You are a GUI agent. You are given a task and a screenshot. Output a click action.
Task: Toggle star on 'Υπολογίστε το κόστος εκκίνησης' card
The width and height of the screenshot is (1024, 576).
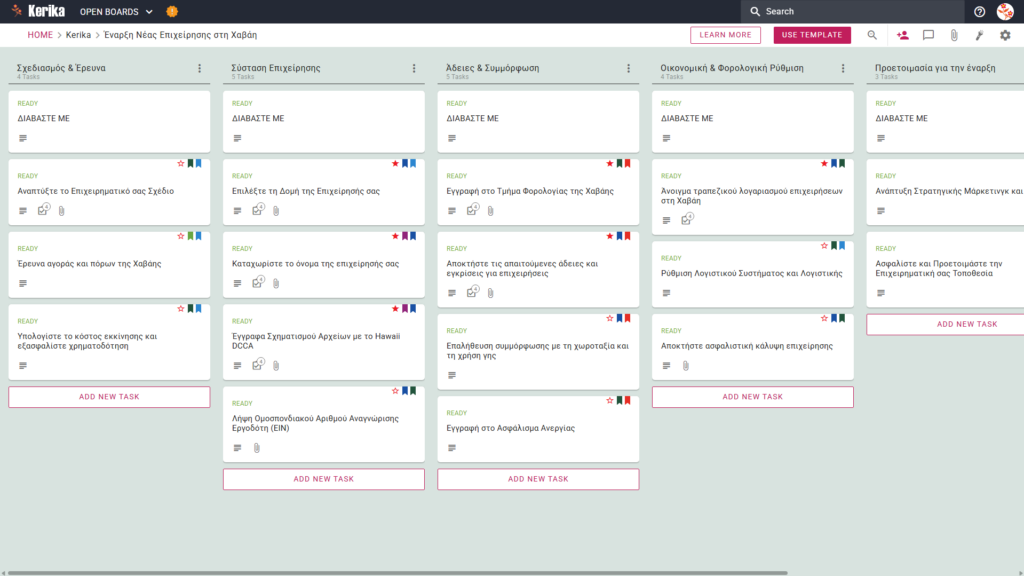[x=181, y=308]
